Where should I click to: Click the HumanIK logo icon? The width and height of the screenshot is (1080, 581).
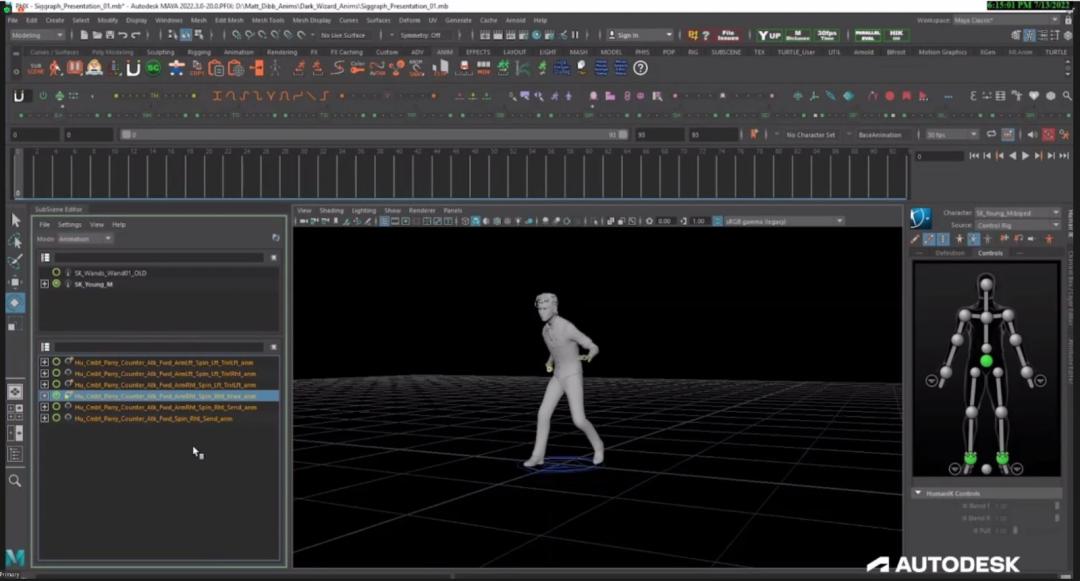[x=921, y=217]
